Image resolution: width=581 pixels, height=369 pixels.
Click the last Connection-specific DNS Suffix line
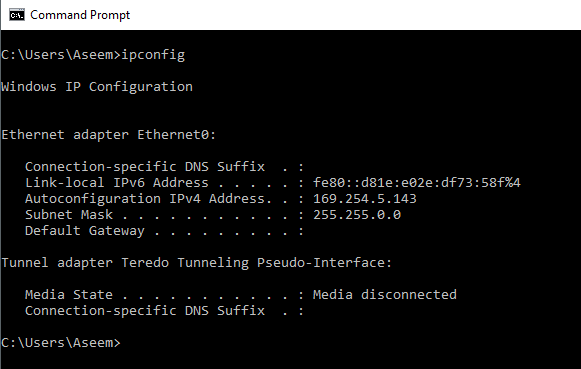[x=165, y=311]
